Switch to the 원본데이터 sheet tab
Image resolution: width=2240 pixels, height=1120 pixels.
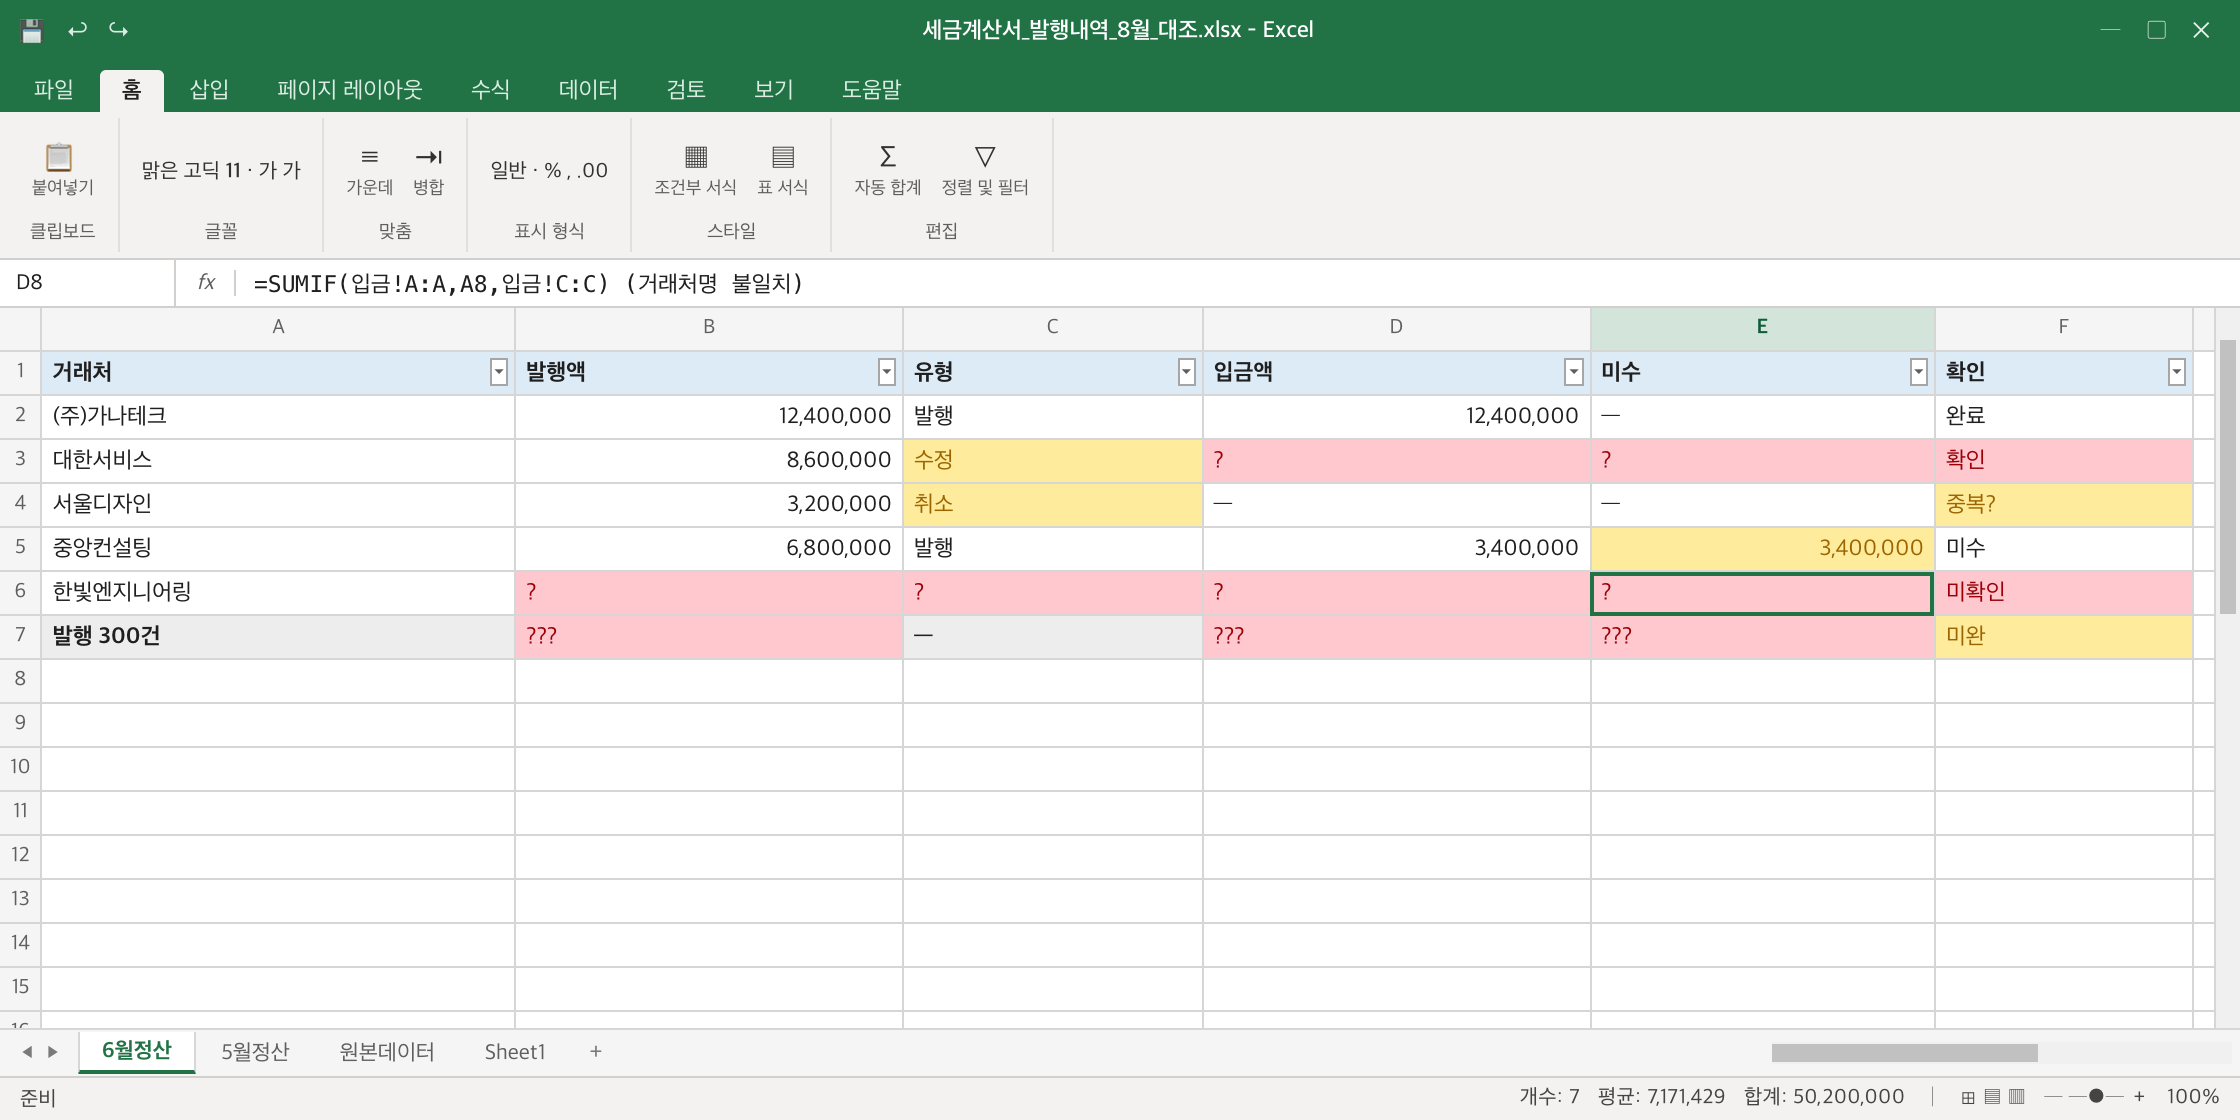point(387,1052)
